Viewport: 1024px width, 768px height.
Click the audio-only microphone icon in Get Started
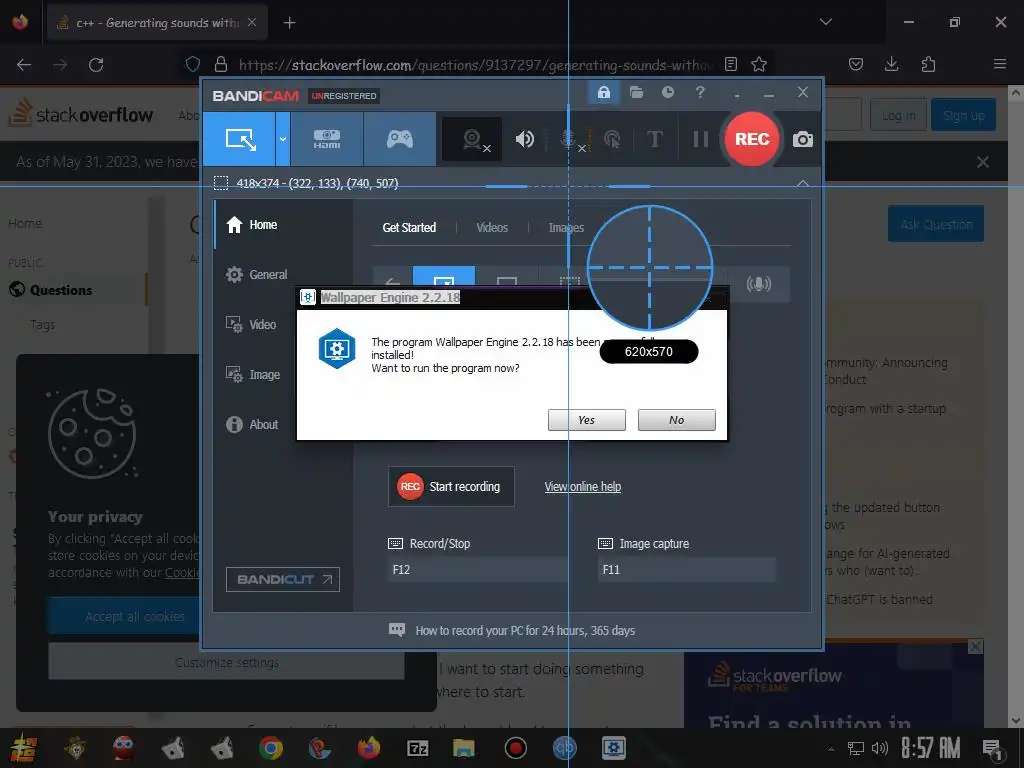pyautogui.click(x=758, y=283)
